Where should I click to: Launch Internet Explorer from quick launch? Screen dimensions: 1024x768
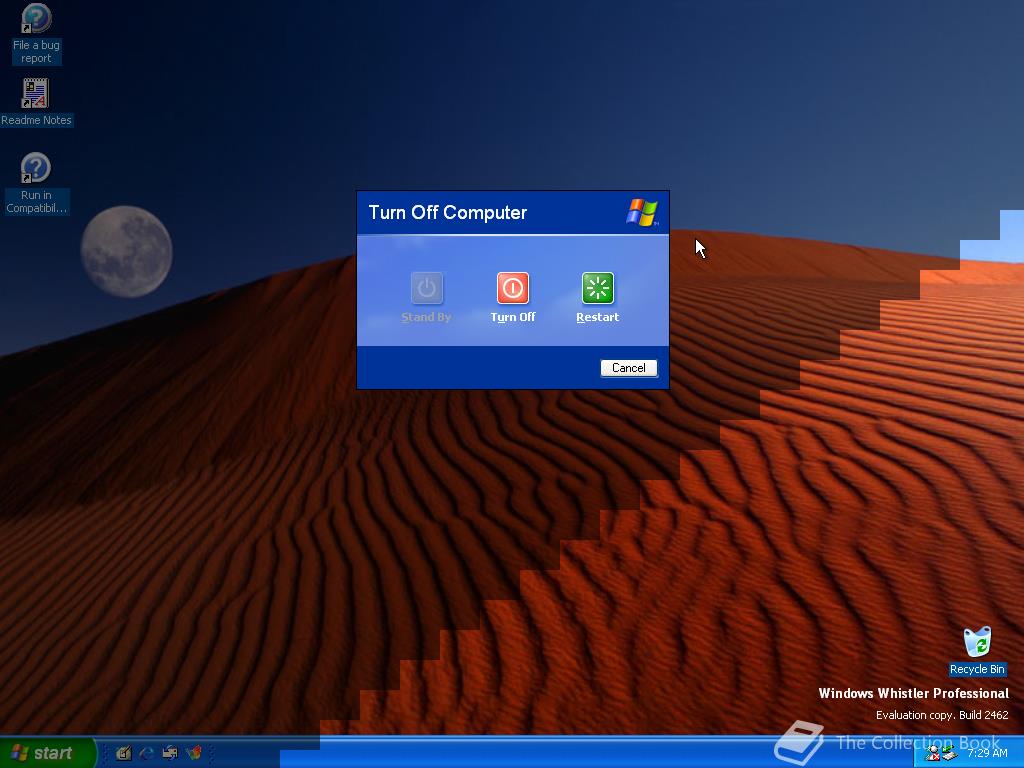[146, 753]
